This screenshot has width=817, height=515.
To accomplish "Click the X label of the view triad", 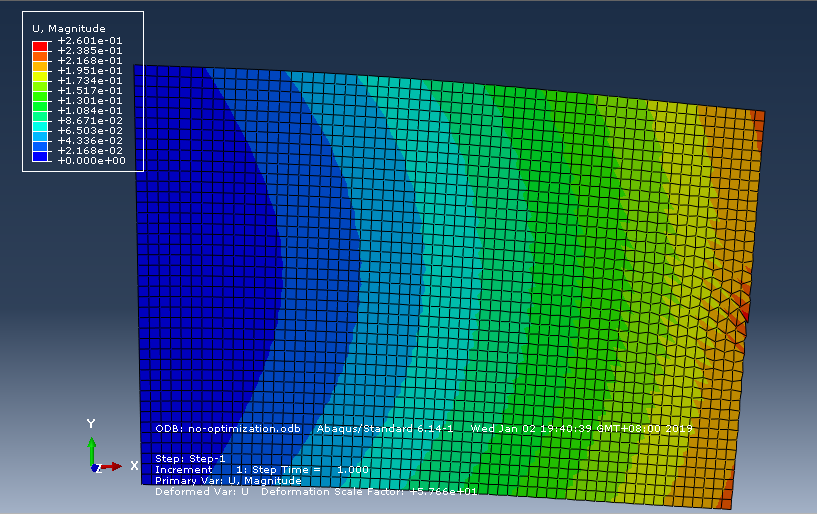I will (134, 465).
